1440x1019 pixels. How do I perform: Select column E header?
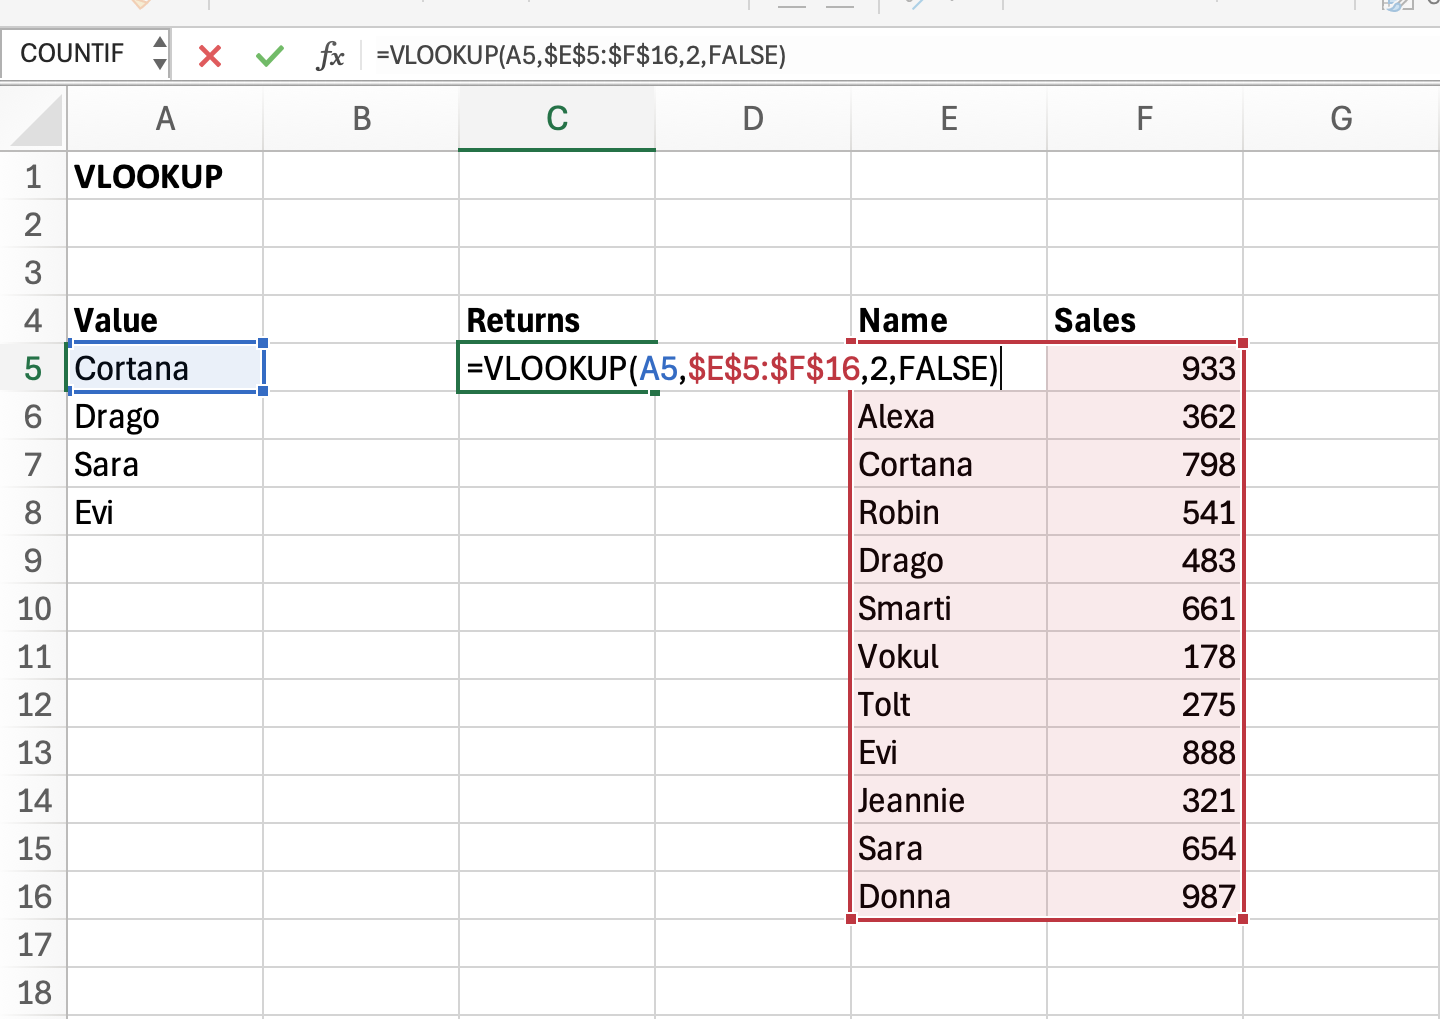pyautogui.click(x=949, y=119)
